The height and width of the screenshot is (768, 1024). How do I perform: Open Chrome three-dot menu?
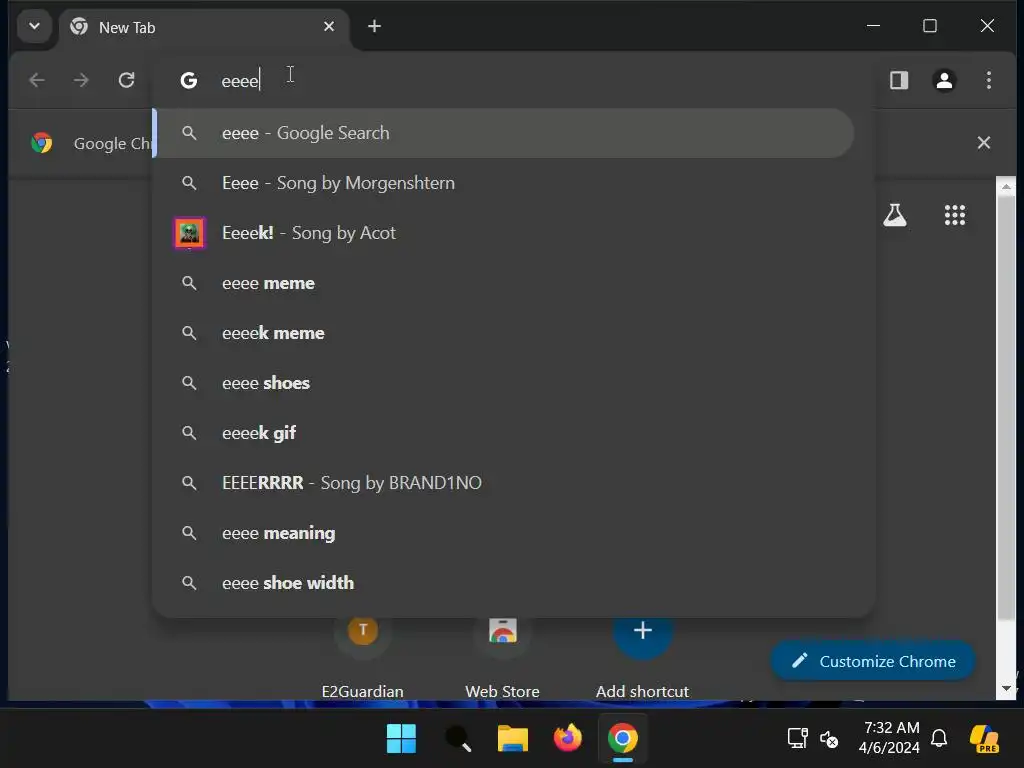pyautogui.click(x=989, y=80)
